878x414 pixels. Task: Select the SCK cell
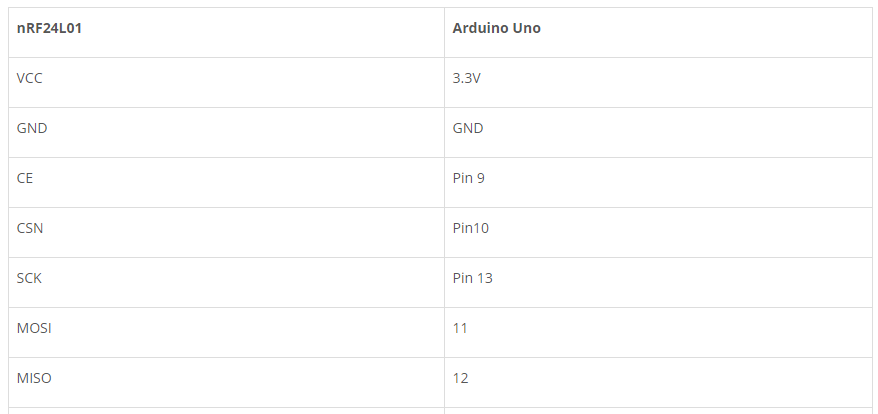click(x=226, y=282)
